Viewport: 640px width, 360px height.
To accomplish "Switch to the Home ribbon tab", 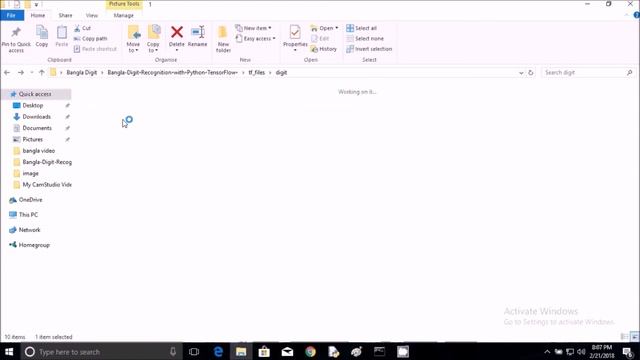I will point(38,15).
